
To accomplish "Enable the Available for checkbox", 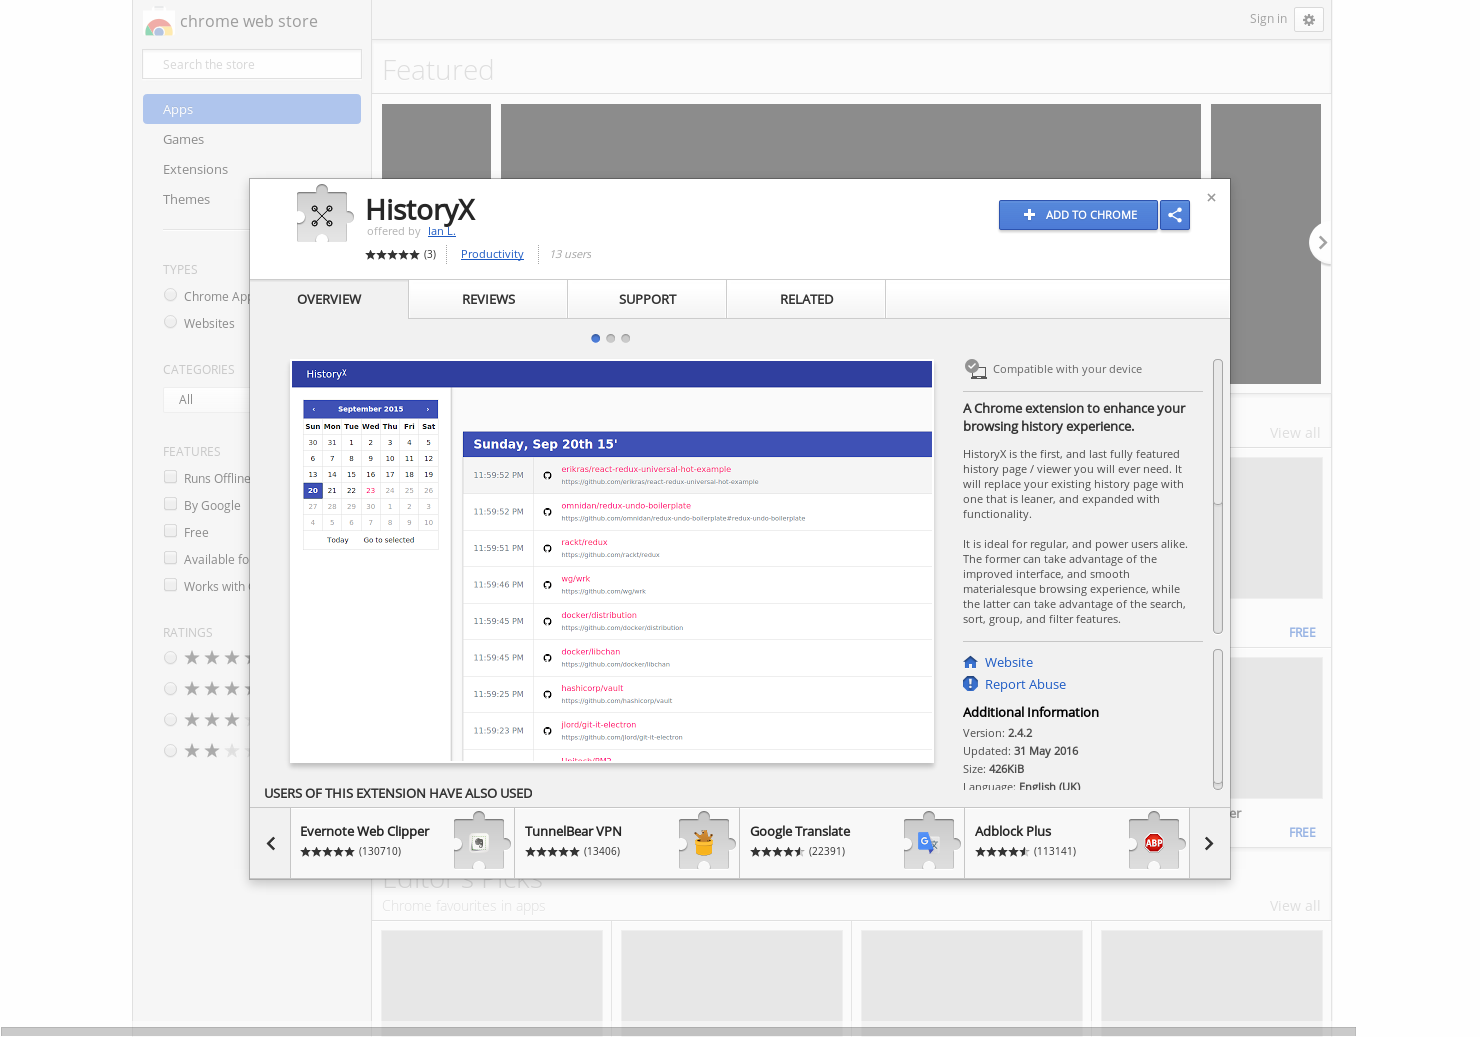I will tap(171, 558).
